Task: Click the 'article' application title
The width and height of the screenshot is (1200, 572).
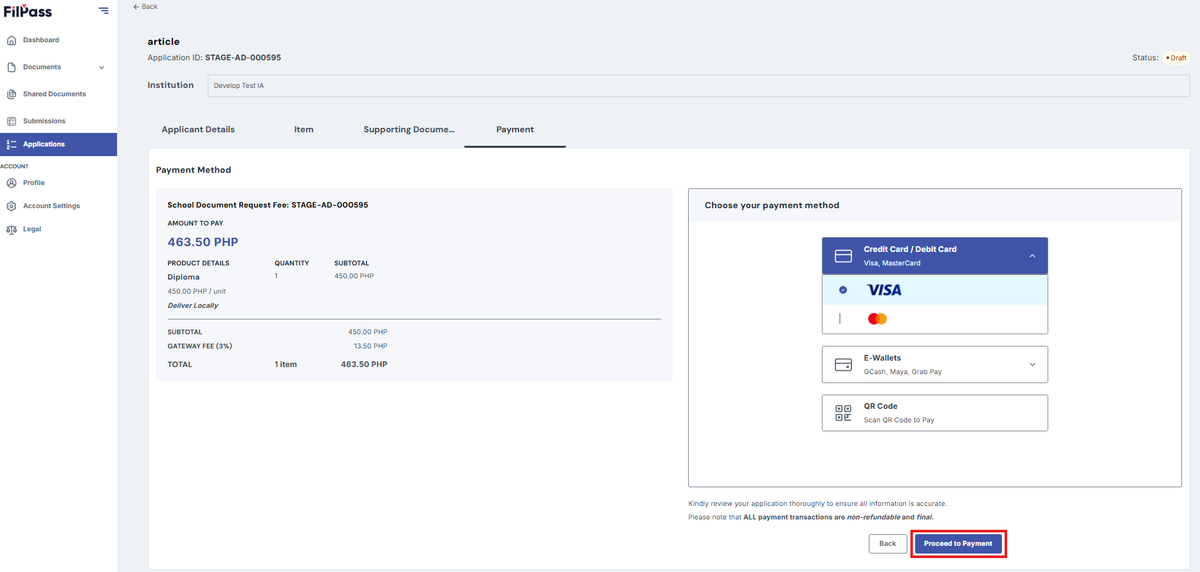Action: pos(163,41)
